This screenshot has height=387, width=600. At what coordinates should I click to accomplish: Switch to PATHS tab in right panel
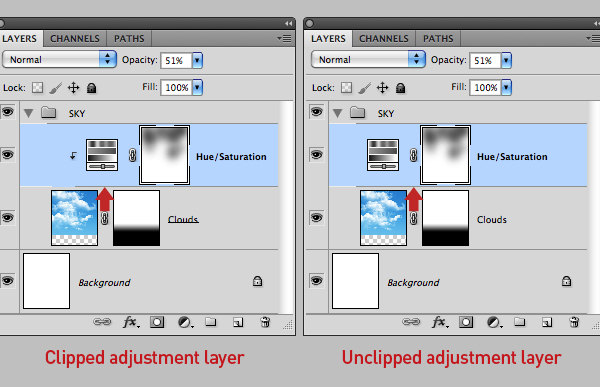[438, 39]
